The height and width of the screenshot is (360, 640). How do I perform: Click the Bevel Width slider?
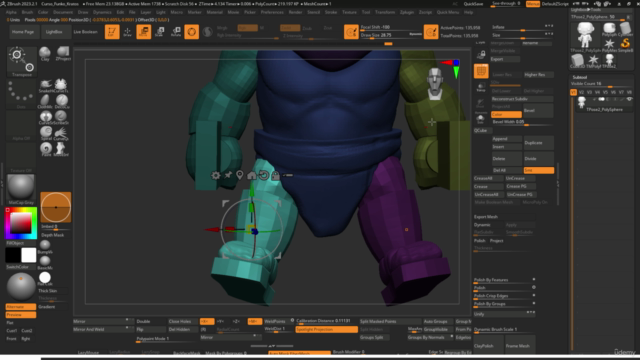click(x=522, y=122)
